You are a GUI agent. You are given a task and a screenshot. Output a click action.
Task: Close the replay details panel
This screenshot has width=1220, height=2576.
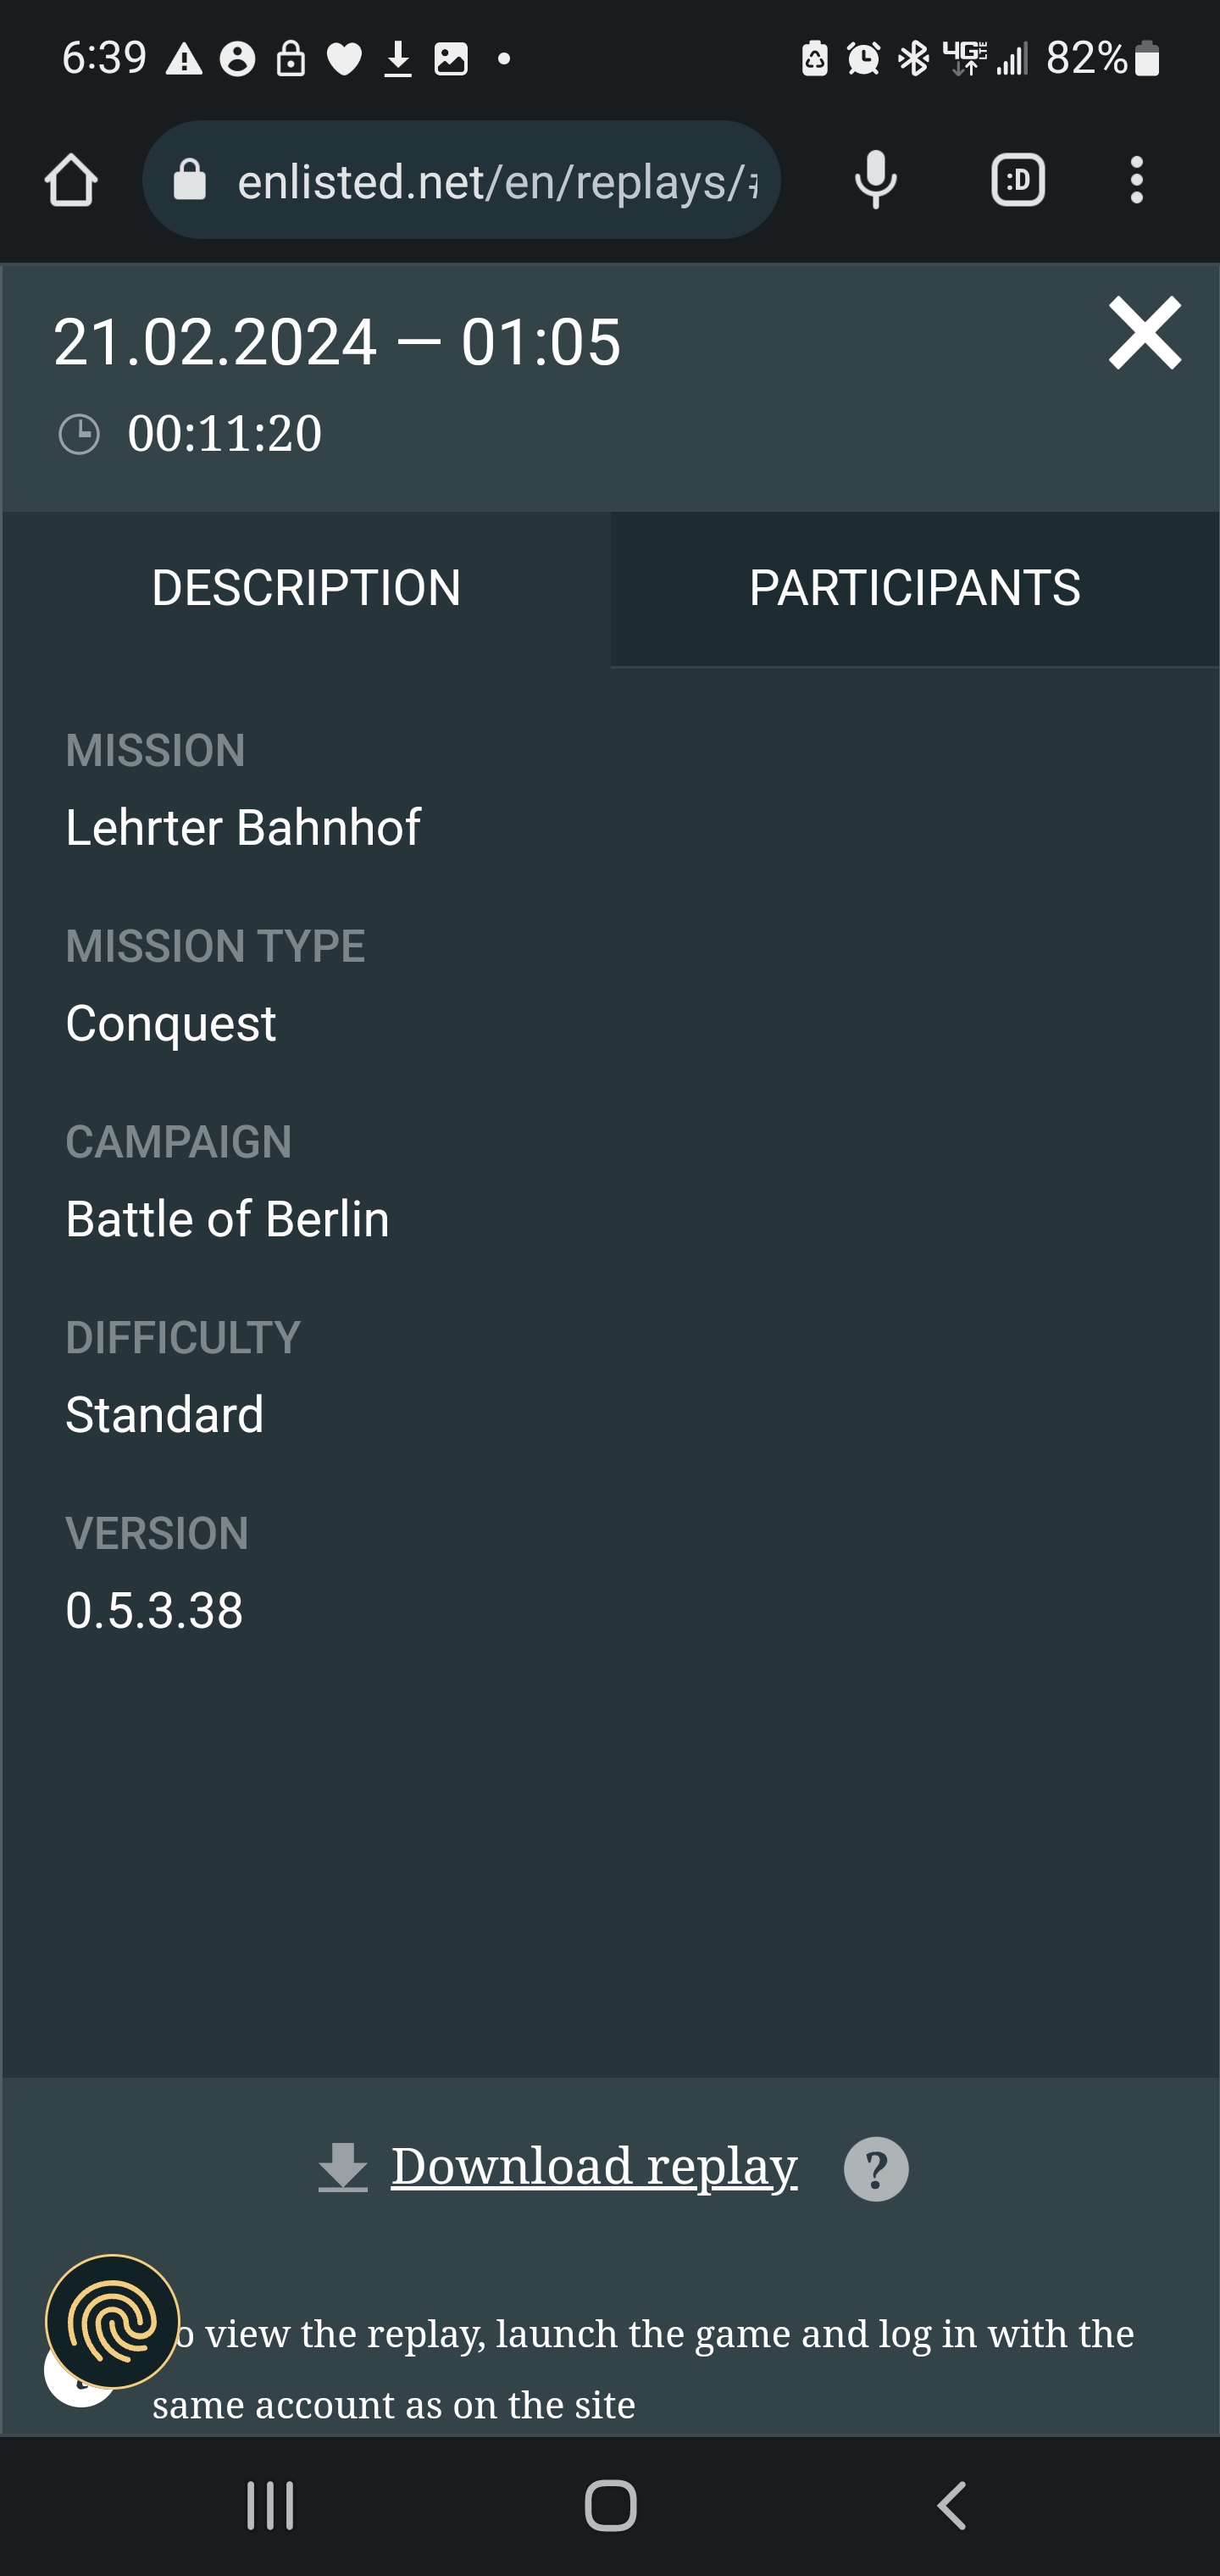(x=1144, y=334)
